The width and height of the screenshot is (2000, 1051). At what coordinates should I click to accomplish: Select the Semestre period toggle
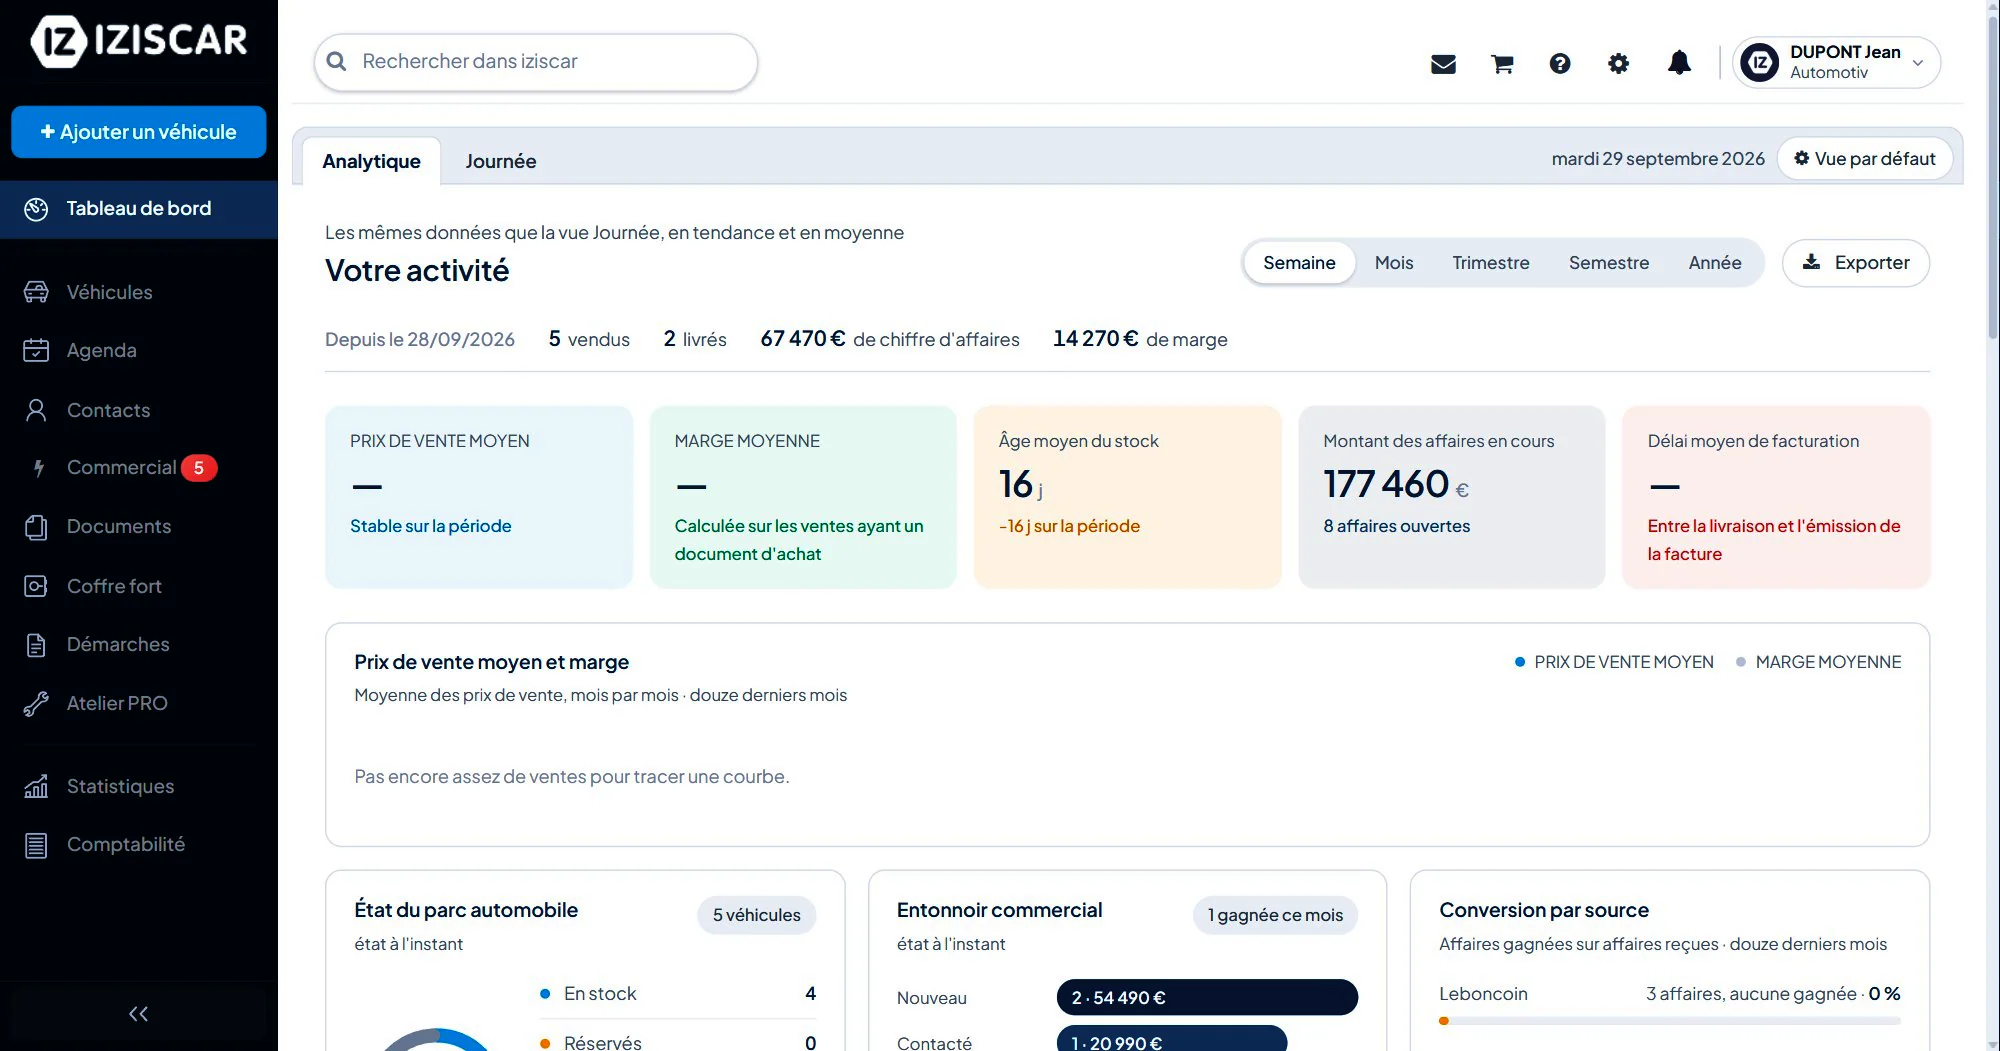1608,263
